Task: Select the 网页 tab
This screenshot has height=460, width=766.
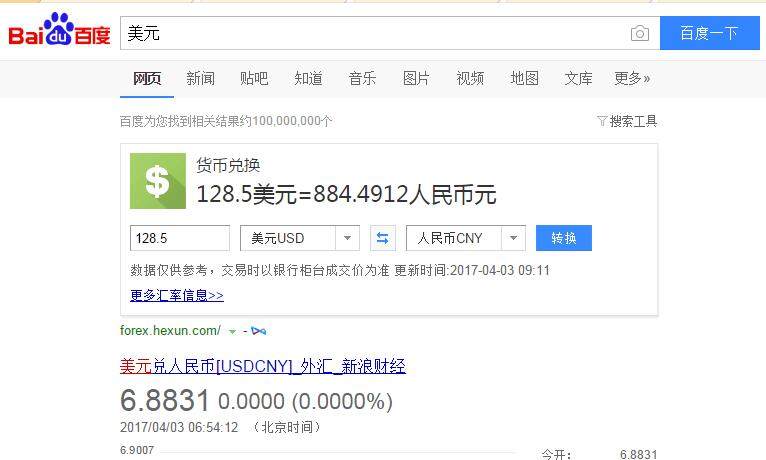Action: pyautogui.click(x=147, y=78)
